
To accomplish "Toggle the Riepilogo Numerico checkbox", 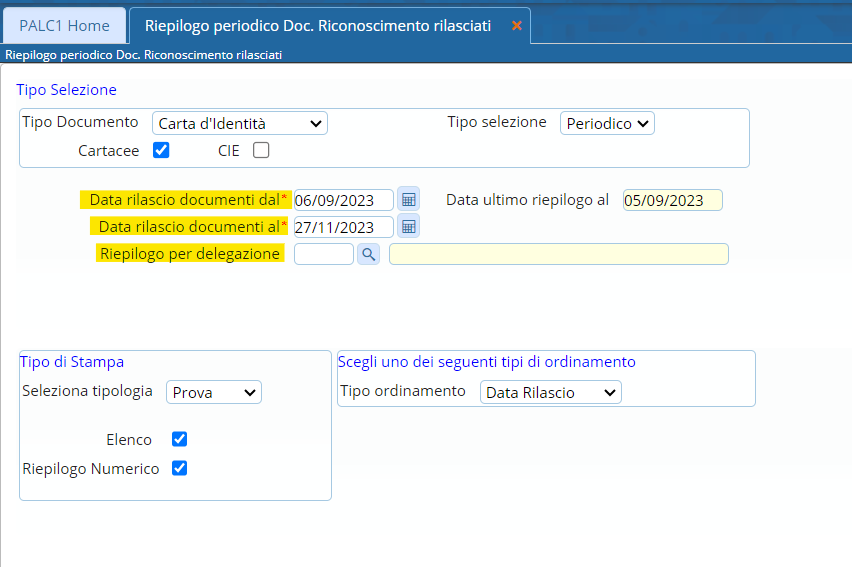I will (x=180, y=468).
